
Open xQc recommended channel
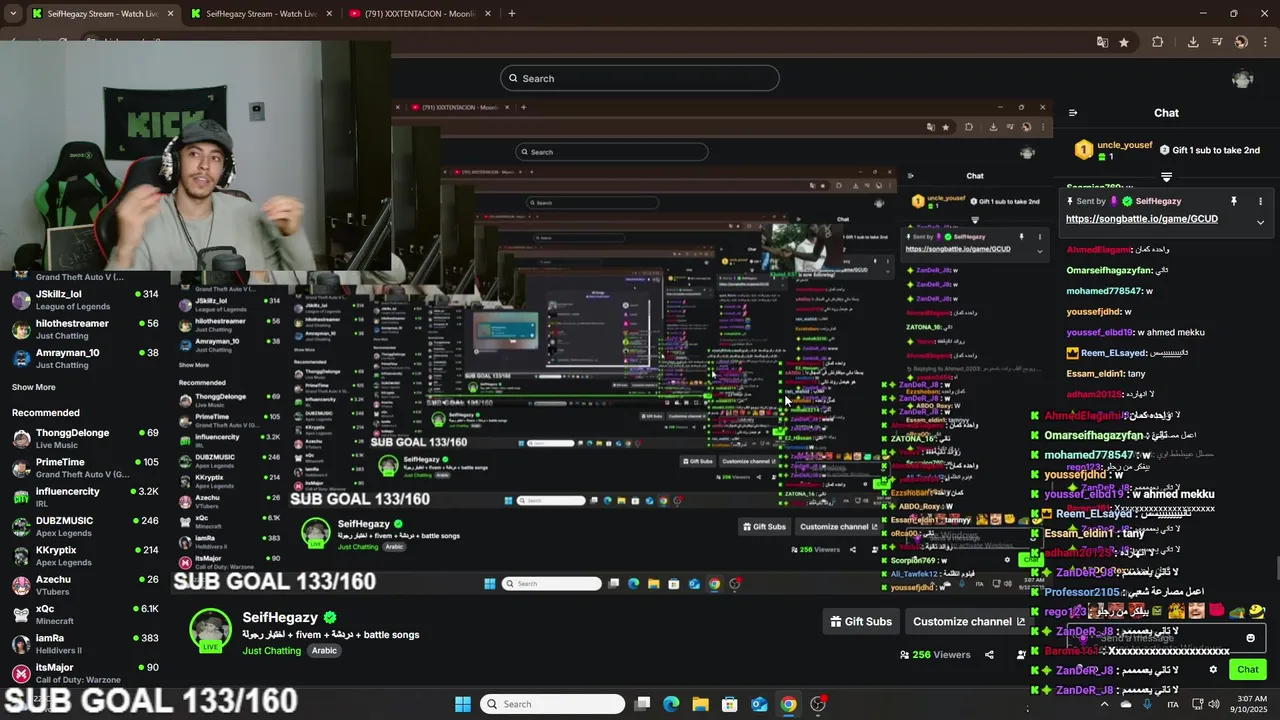[x=85, y=614]
